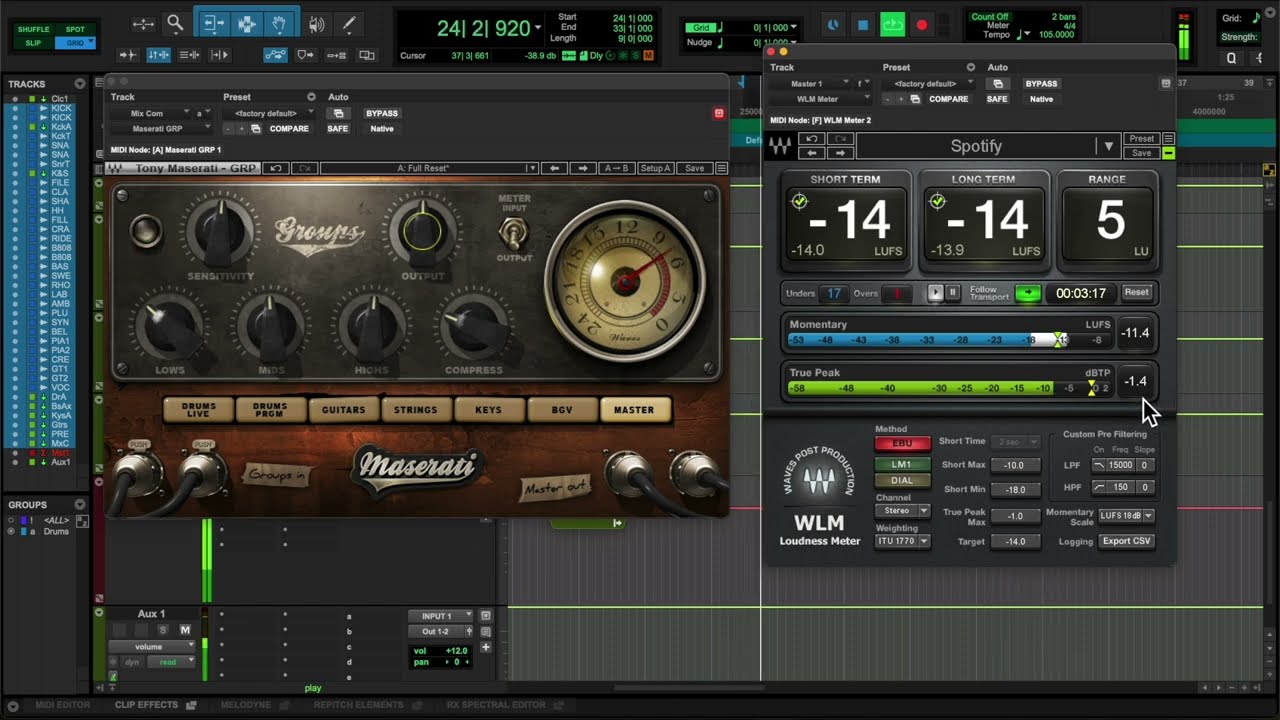Select LM1 metering method

tap(902, 464)
